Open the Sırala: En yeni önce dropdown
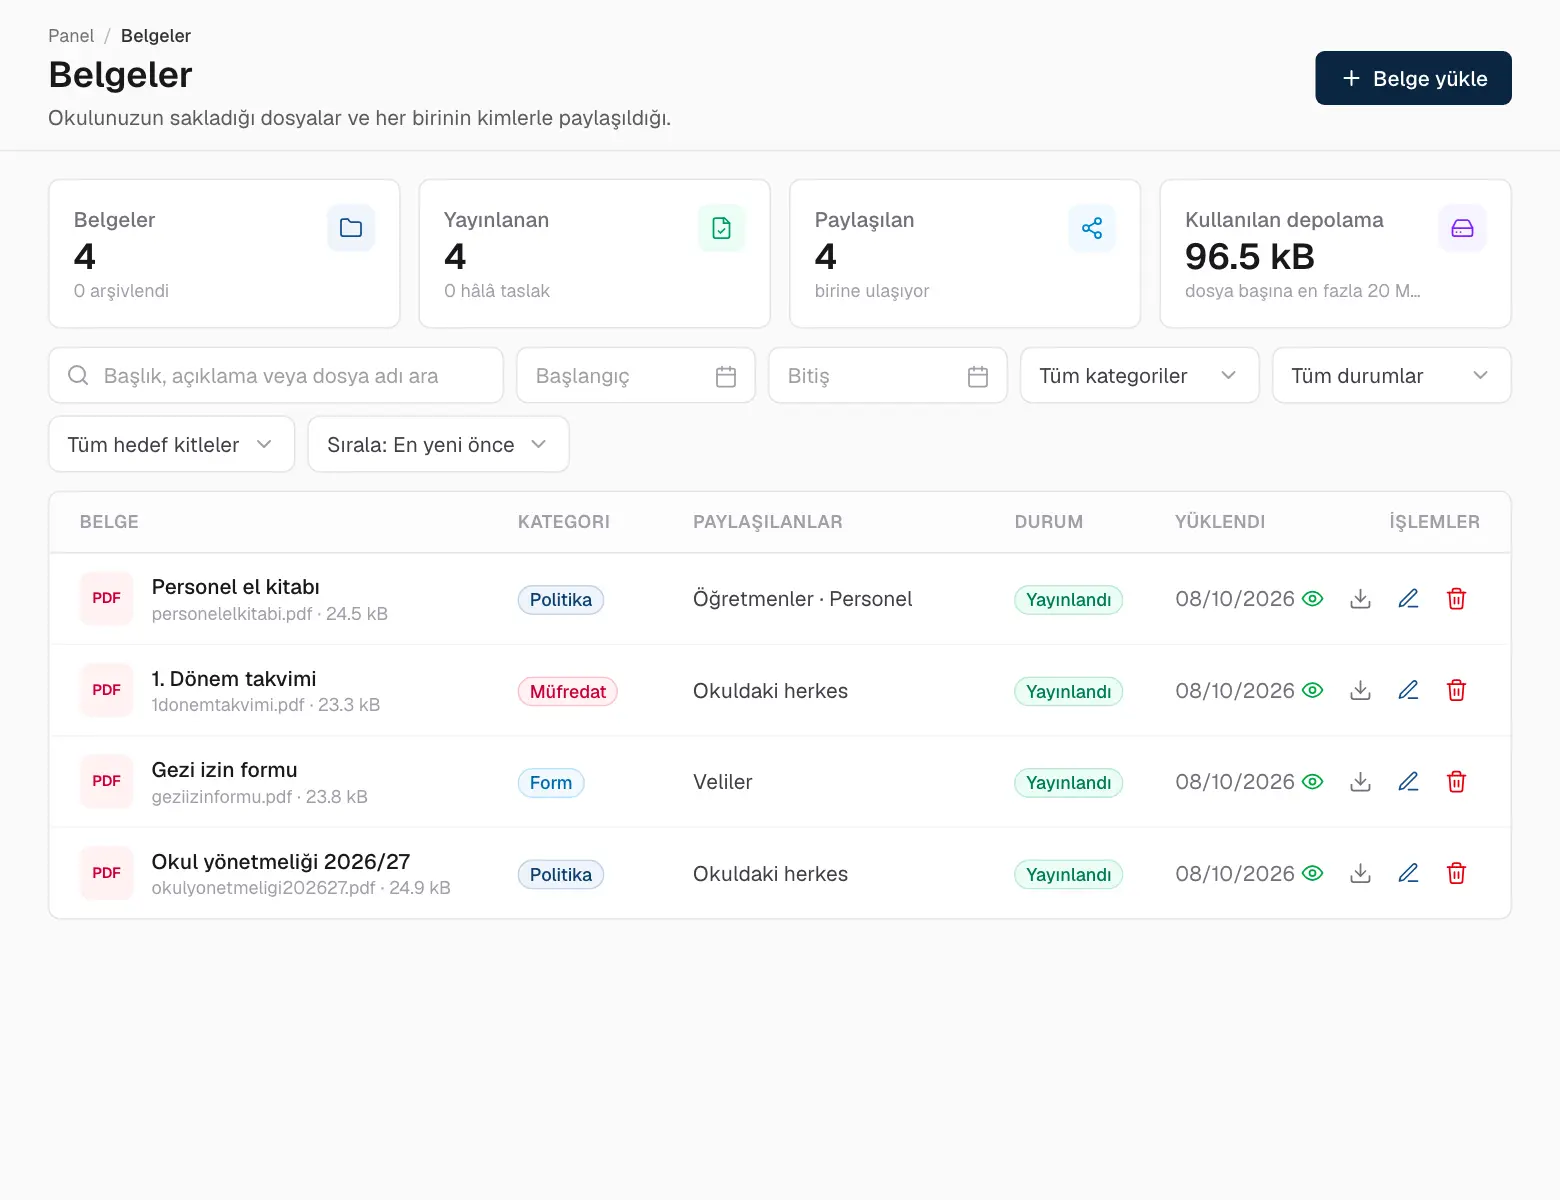Screen dimensions: 1560x1200 tap(438, 444)
